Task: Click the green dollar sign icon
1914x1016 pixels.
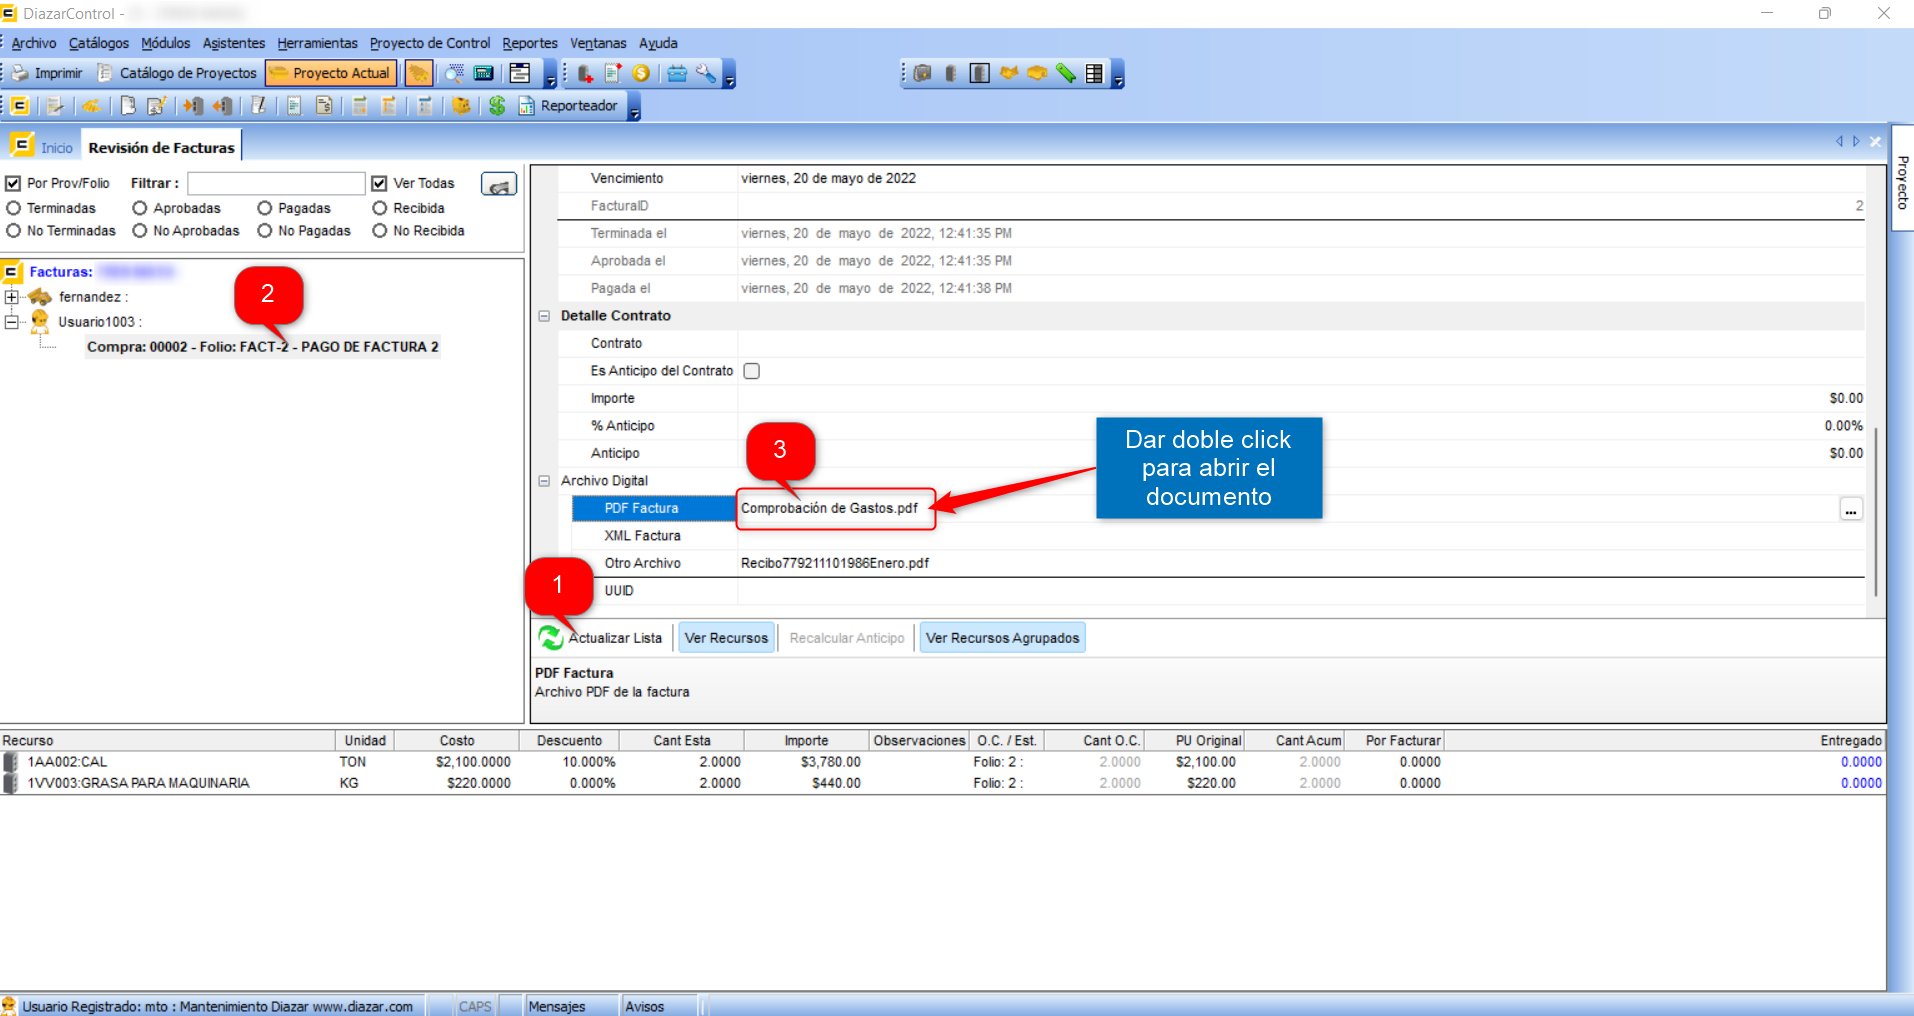Action: (497, 106)
